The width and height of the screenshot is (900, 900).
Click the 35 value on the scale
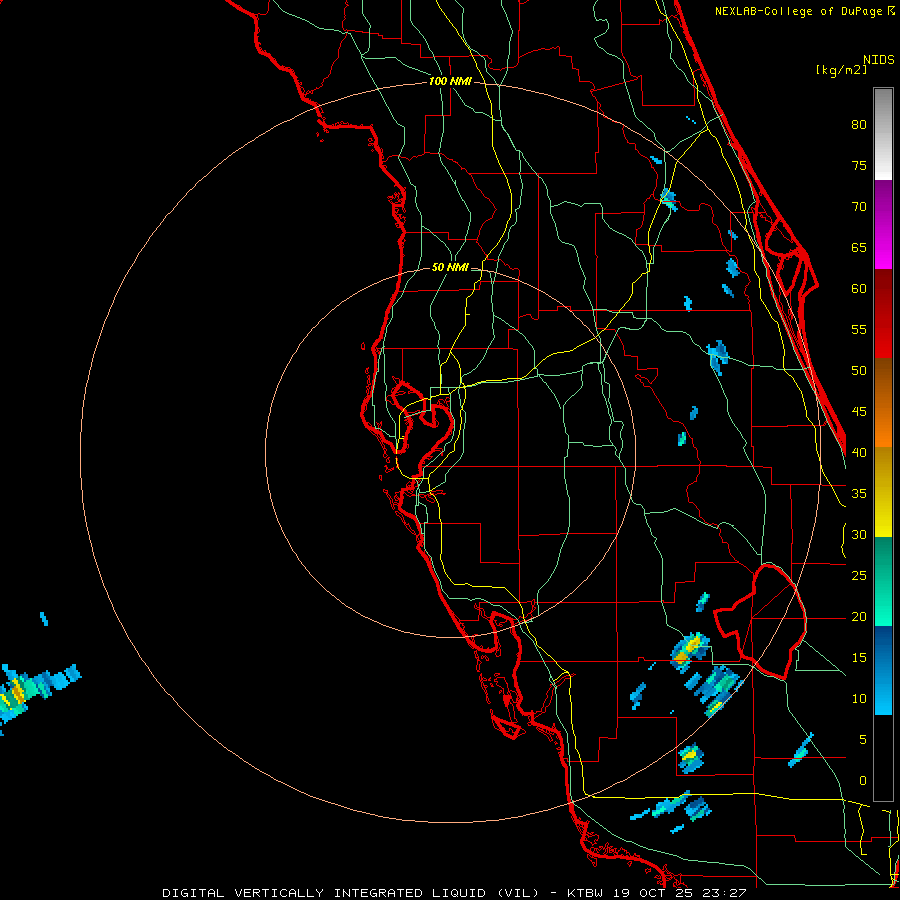click(x=859, y=494)
